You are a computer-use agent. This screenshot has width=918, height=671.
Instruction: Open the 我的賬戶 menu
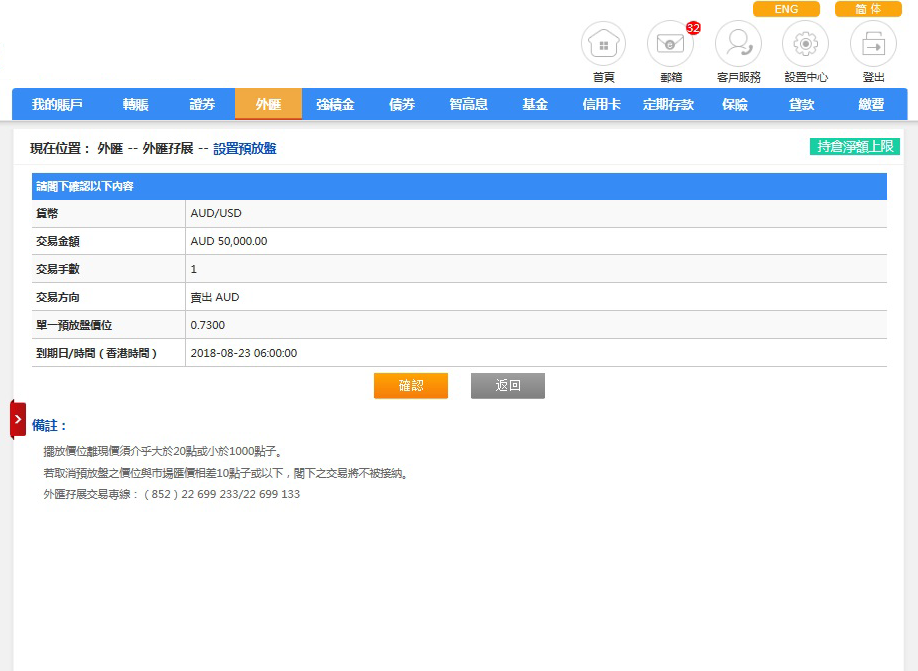click(57, 104)
